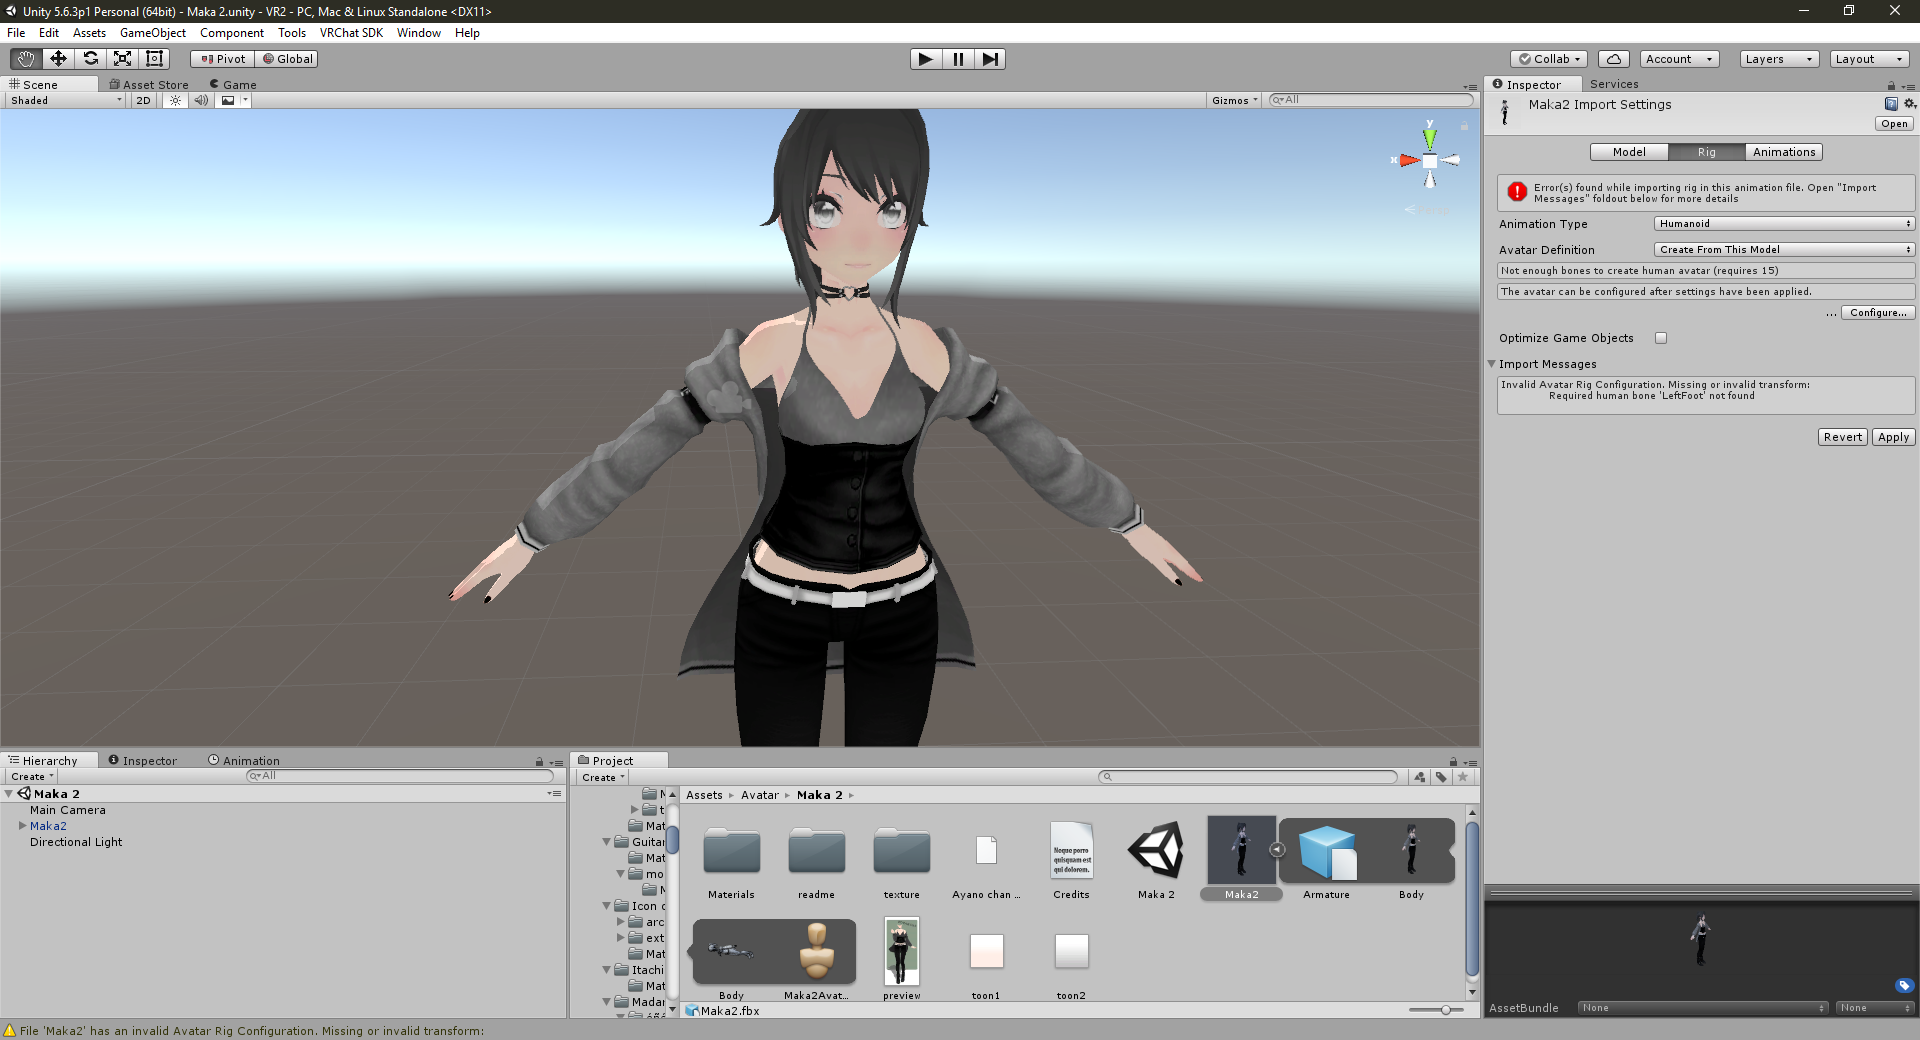This screenshot has width=1920, height=1040.
Task: Select Directional Light in Hierarchy
Action: point(76,842)
